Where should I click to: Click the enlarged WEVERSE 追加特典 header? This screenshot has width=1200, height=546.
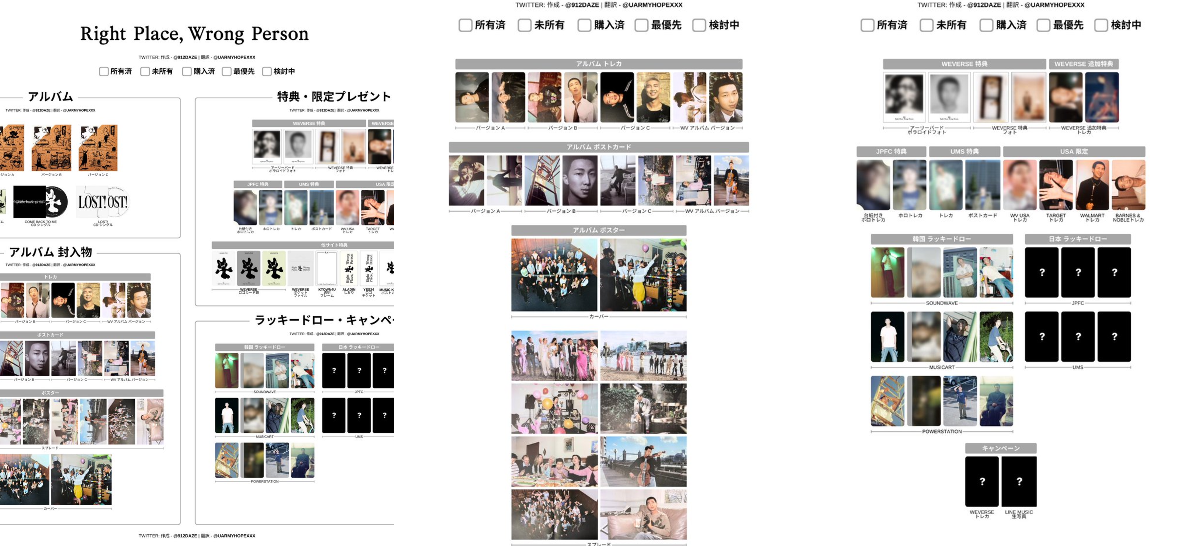coord(1084,64)
